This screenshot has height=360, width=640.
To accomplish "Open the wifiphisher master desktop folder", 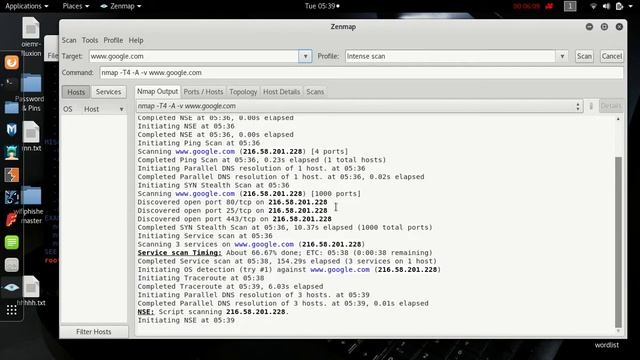I will [31, 205].
